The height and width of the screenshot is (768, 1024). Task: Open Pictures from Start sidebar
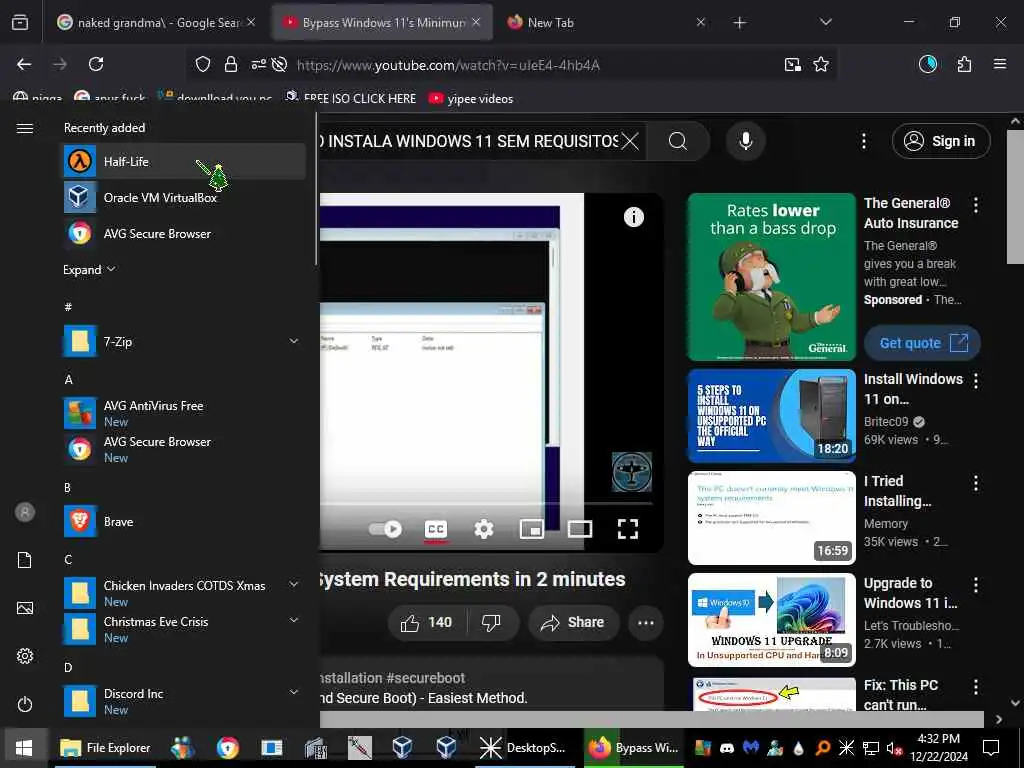coord(25,608)
